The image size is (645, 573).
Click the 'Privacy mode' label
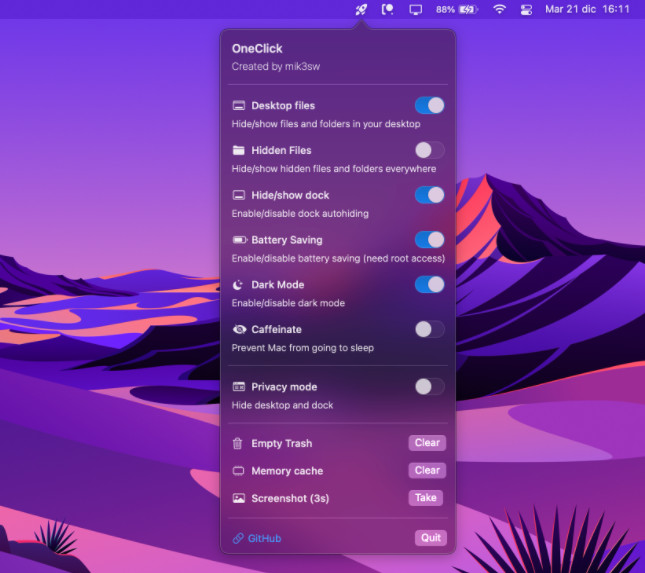coord(284,387)
